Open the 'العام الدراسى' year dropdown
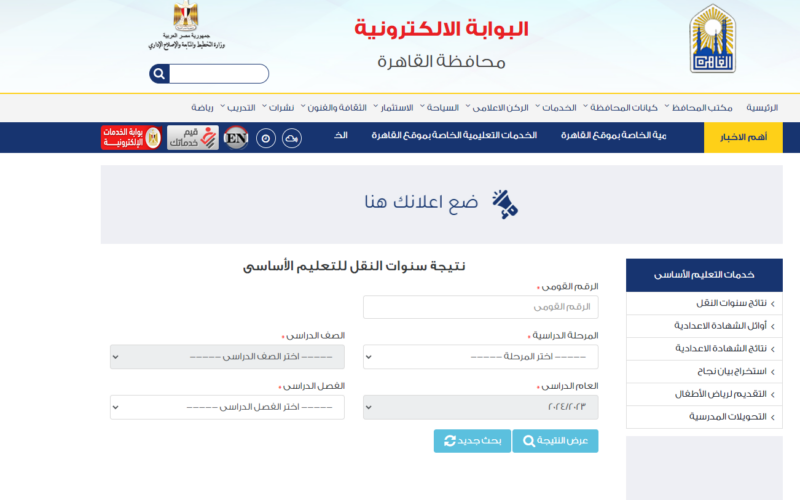 [480, 407]
